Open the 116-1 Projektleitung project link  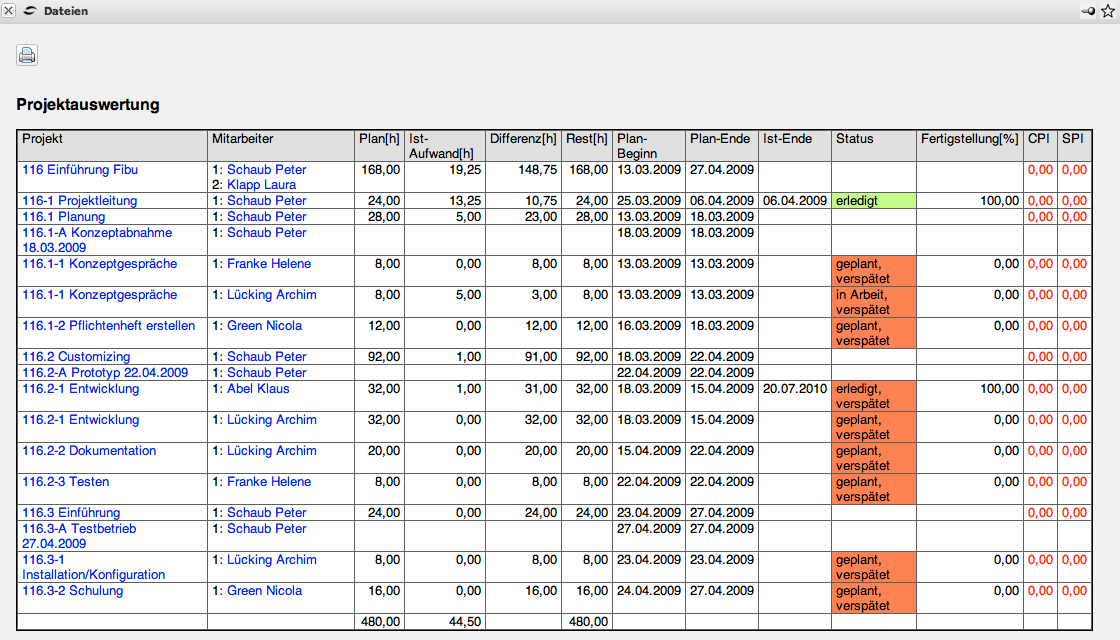click(79, 201)
